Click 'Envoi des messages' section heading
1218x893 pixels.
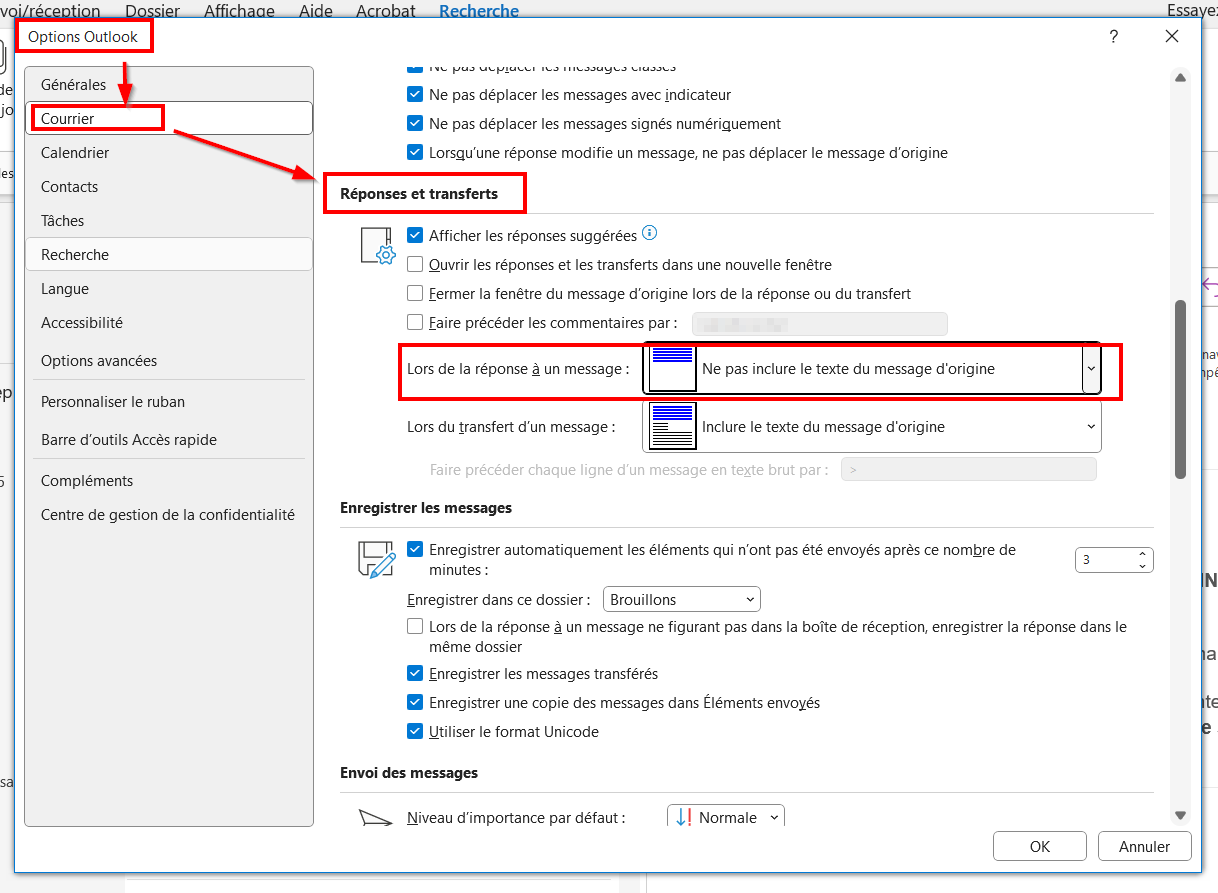(x=409, y=773)
